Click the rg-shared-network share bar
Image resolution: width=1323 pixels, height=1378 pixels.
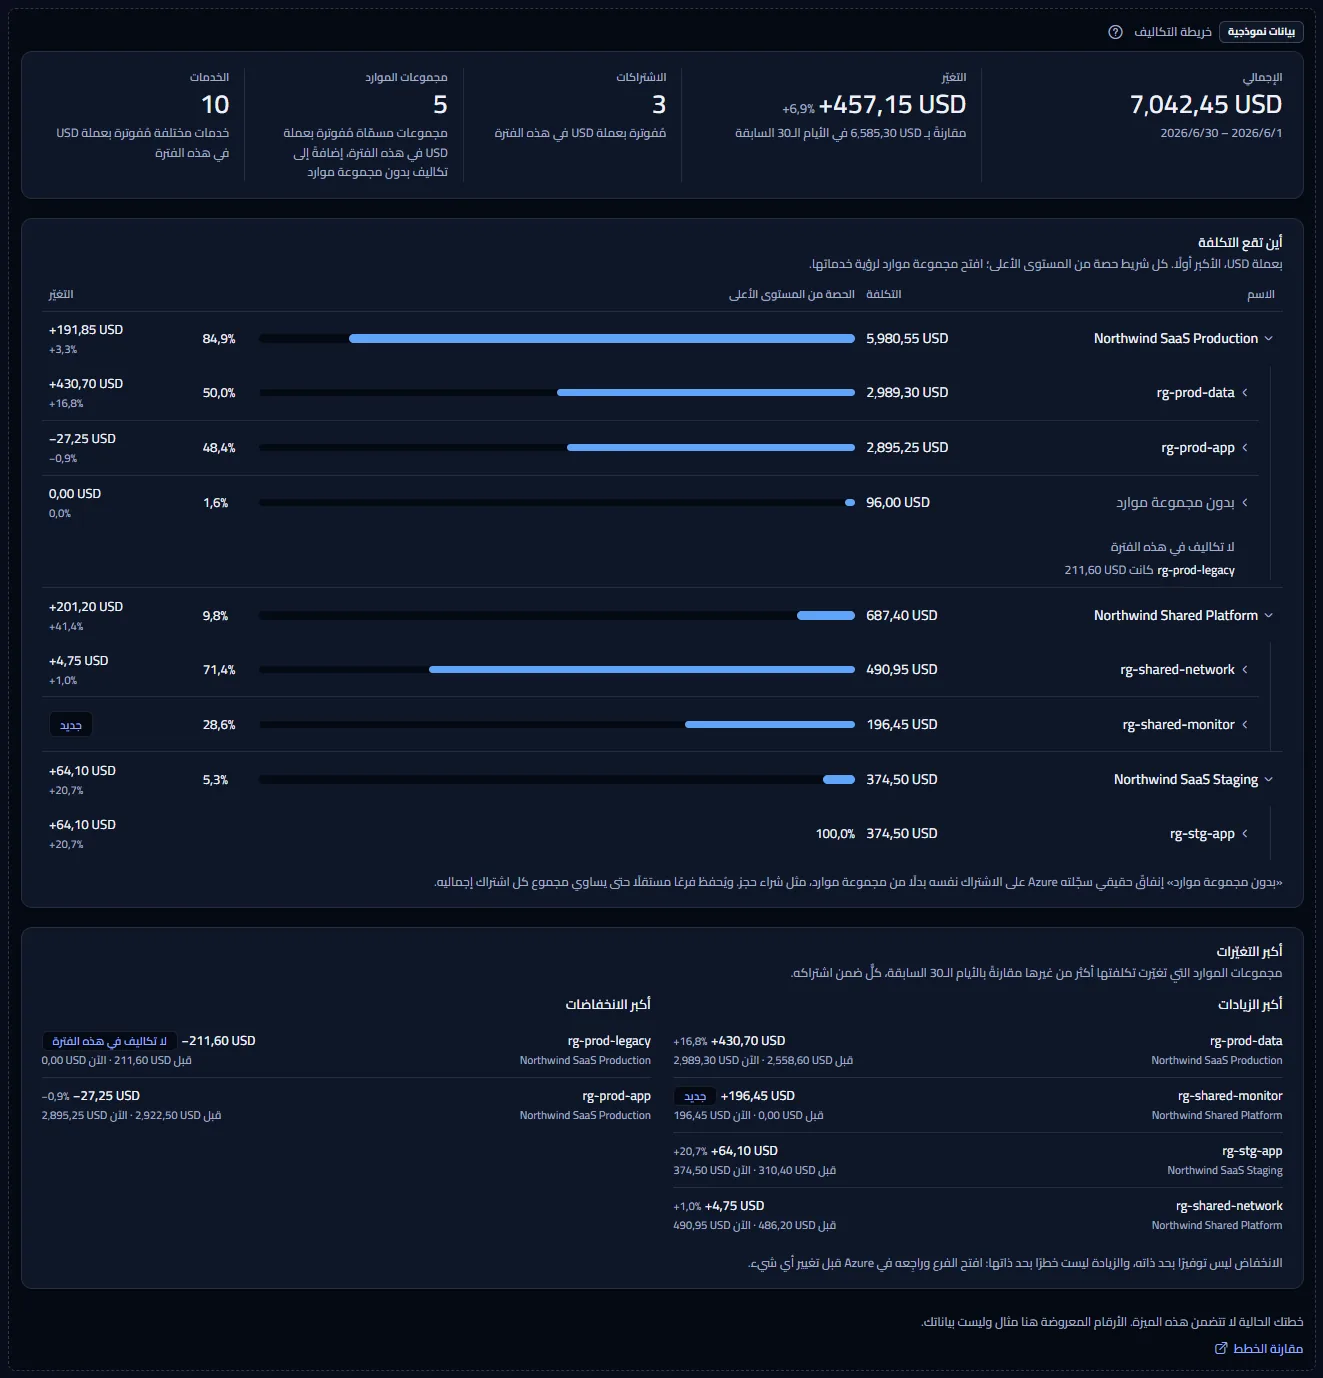(557, 670)
